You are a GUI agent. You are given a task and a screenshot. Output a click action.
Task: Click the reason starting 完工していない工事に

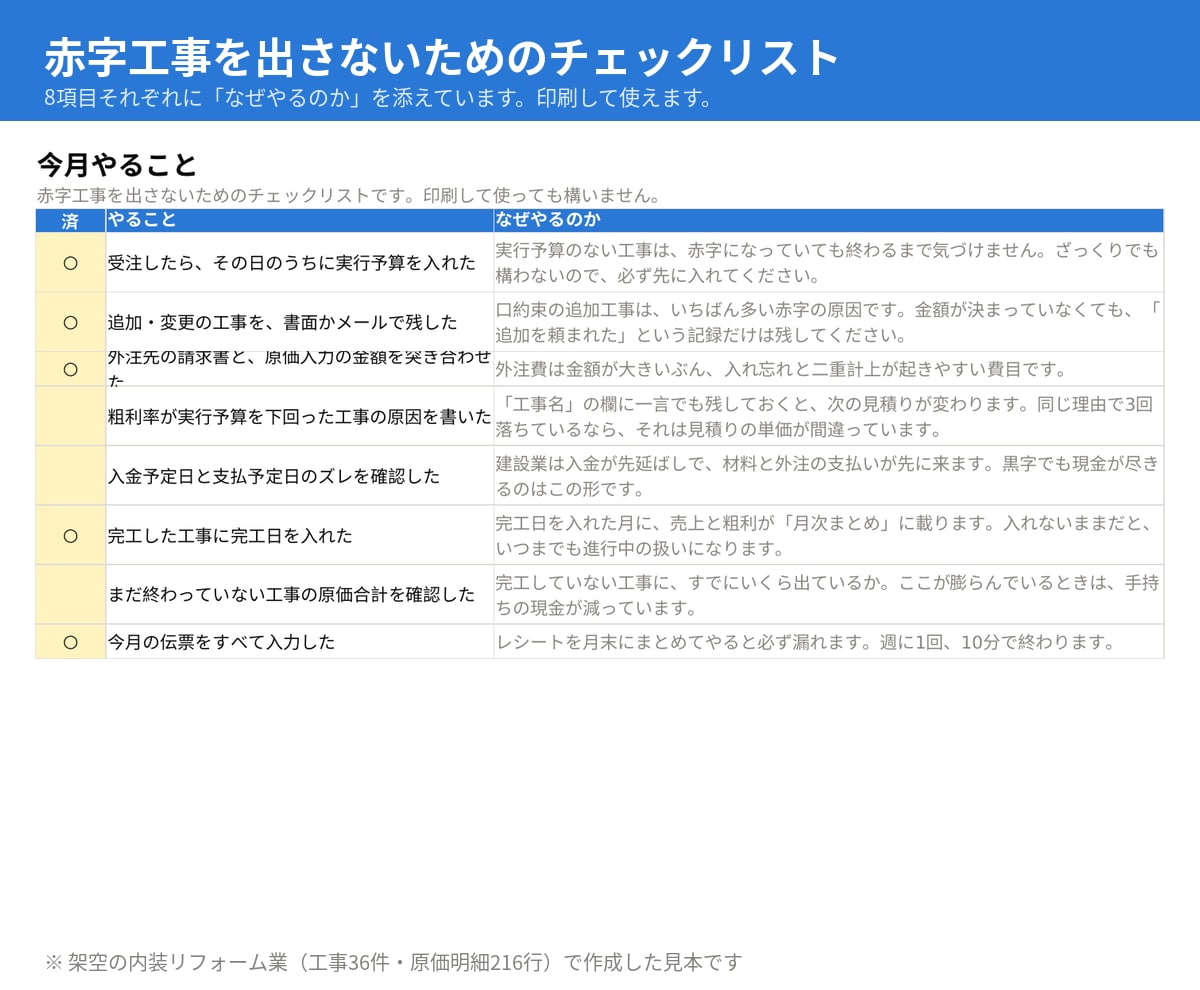[829, 595]
